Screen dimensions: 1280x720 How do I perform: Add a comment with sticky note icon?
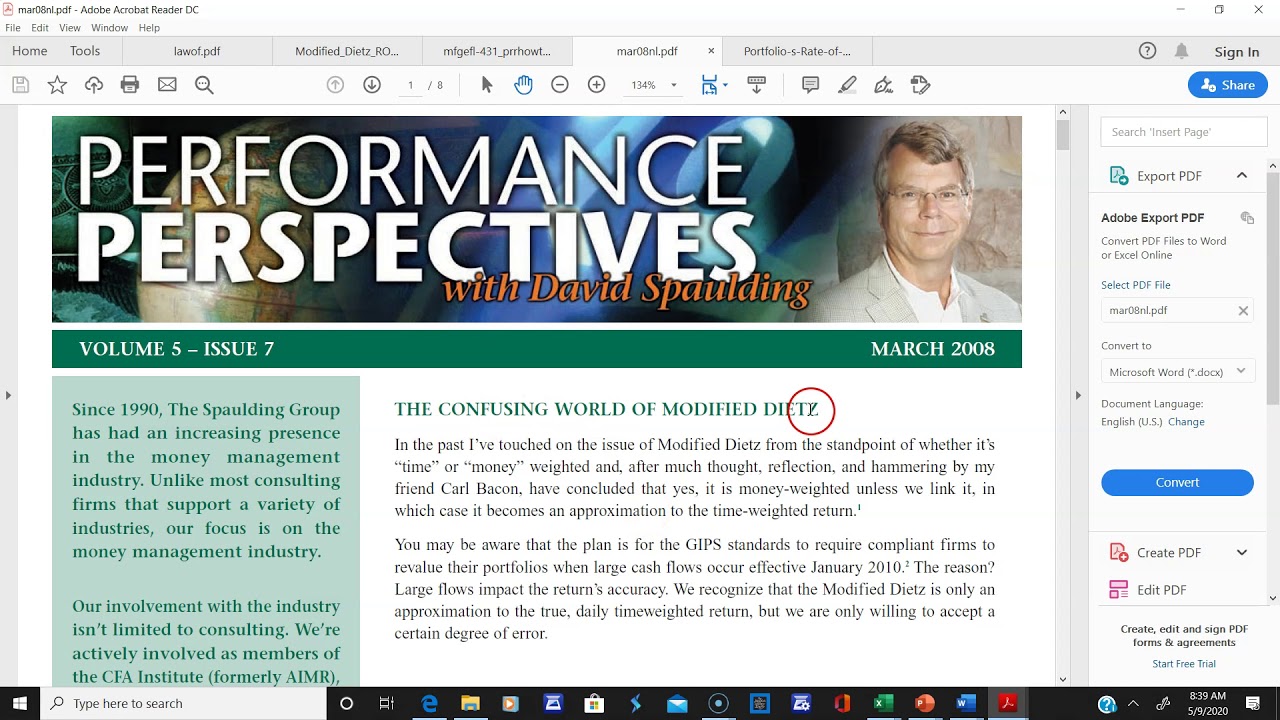pos(811,85)
